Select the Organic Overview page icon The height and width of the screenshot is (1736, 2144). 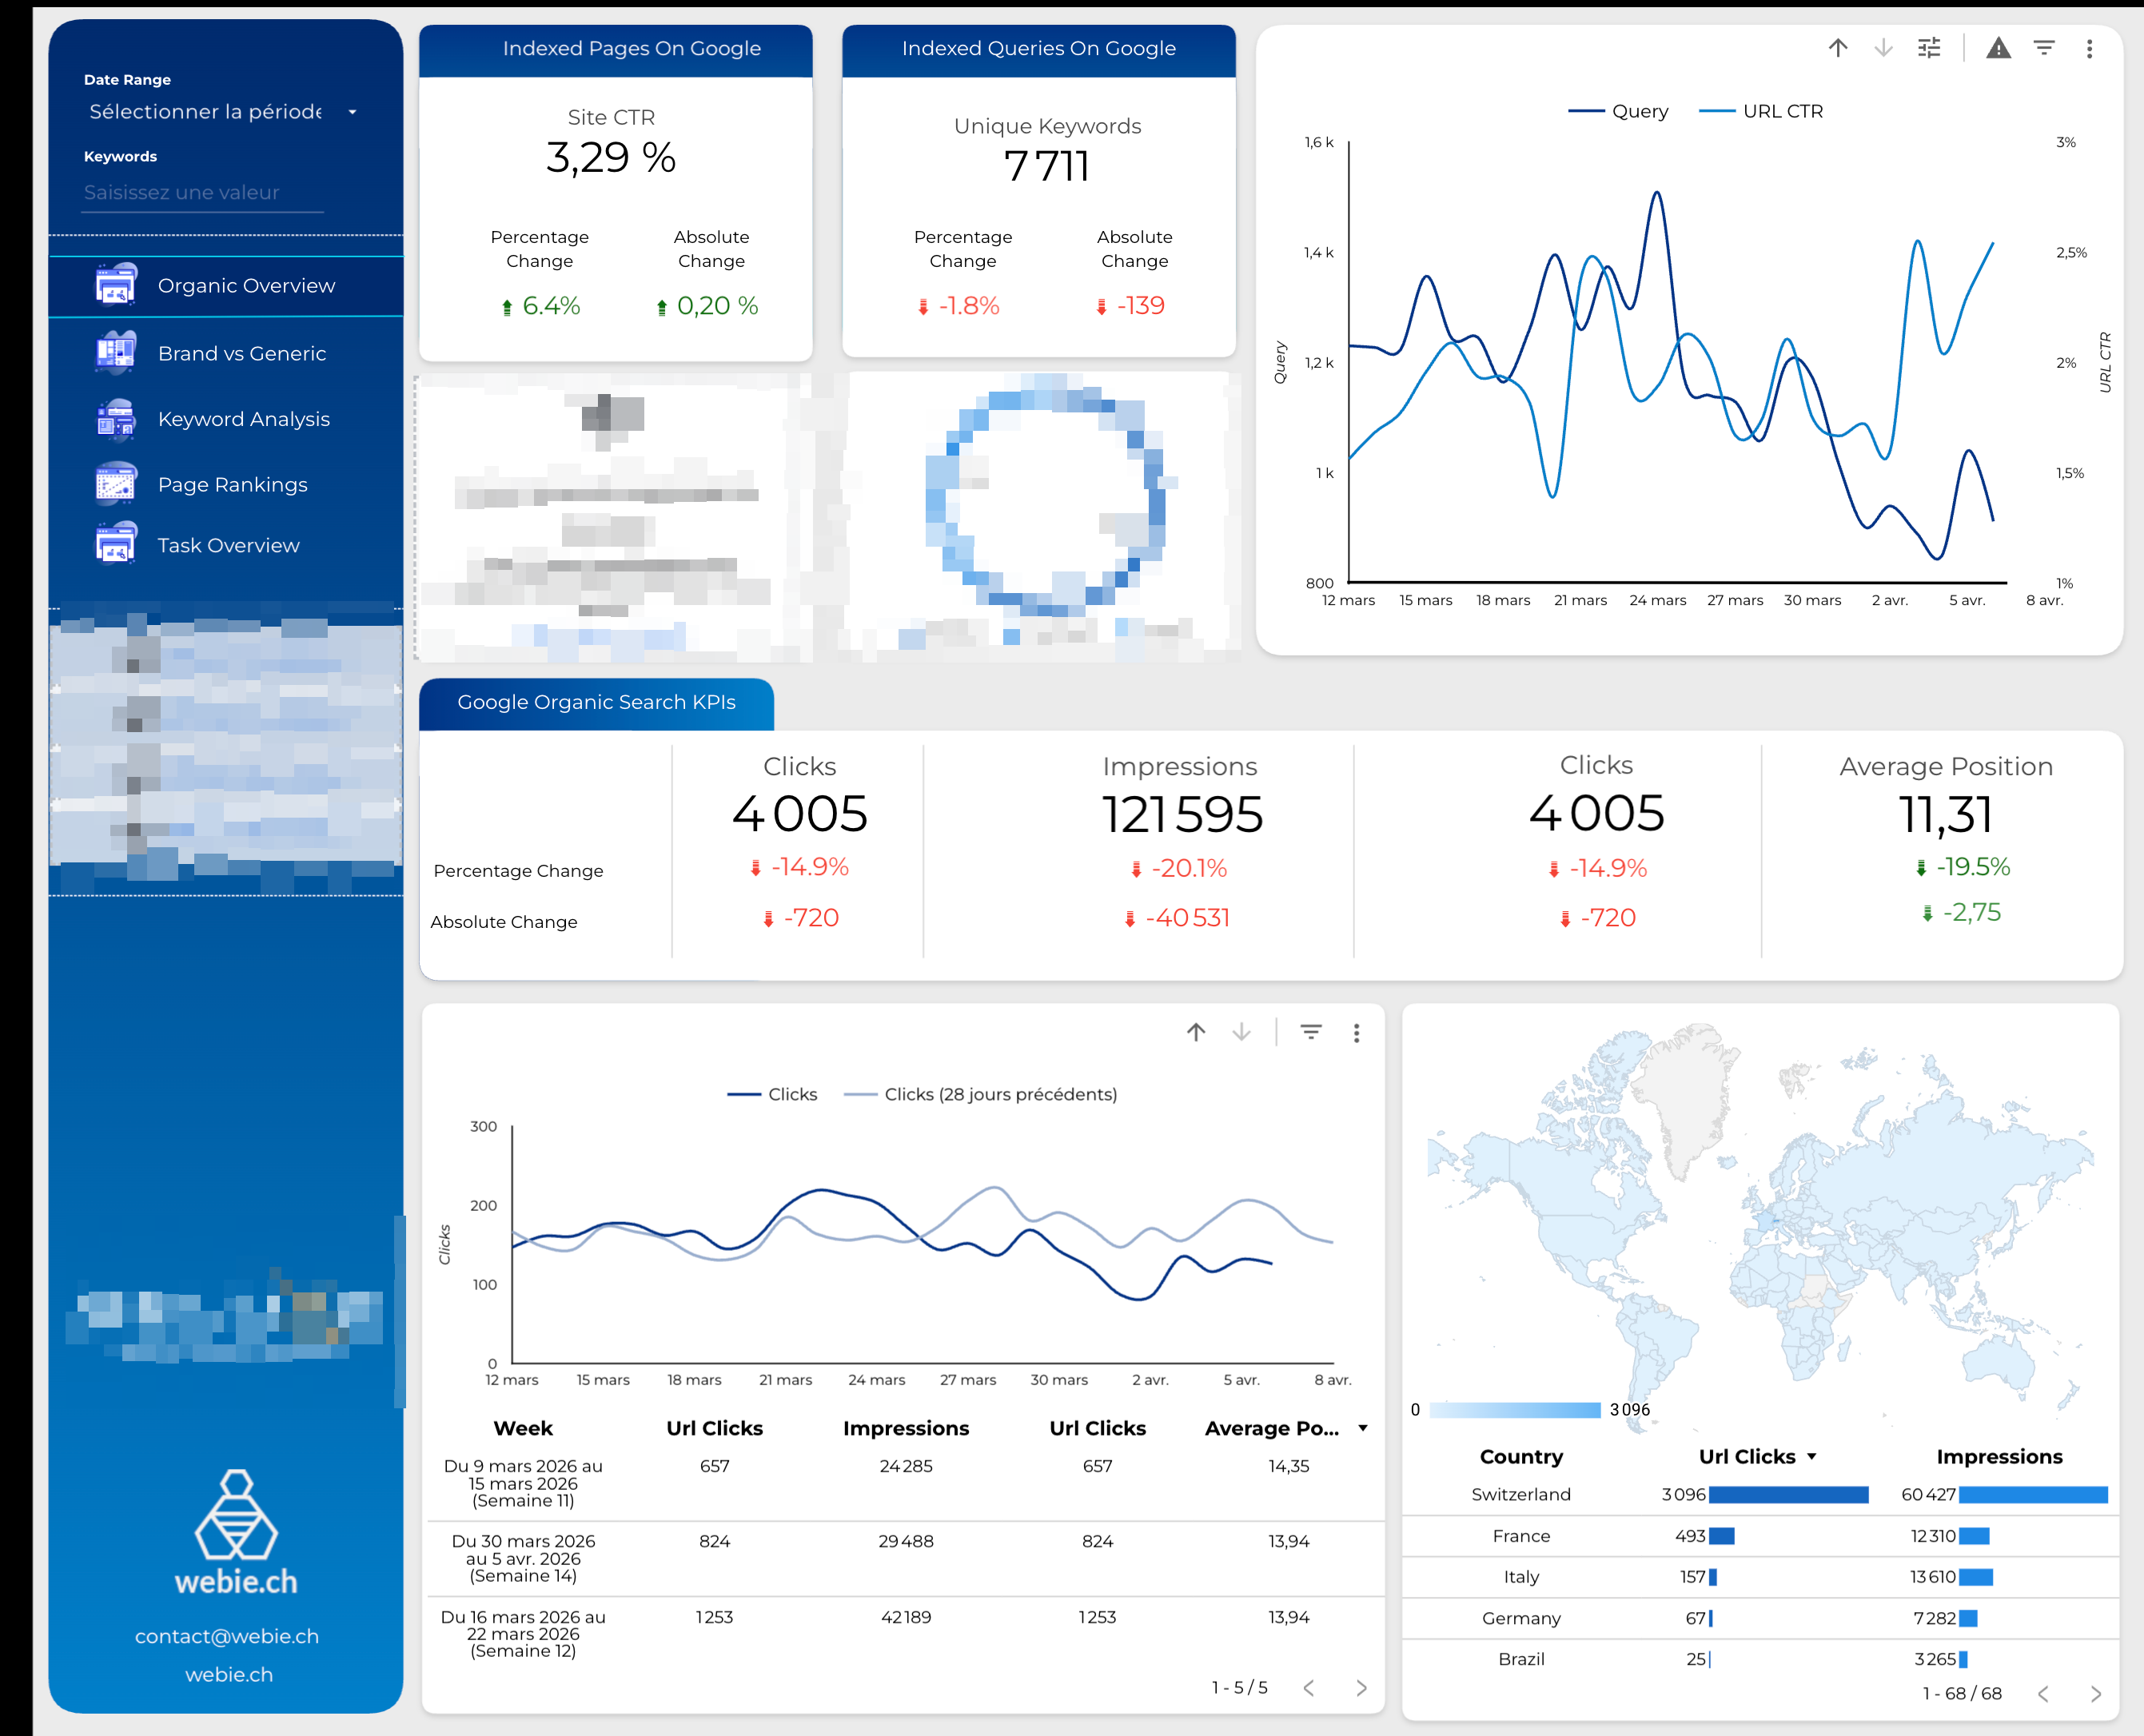click(115, 286)
